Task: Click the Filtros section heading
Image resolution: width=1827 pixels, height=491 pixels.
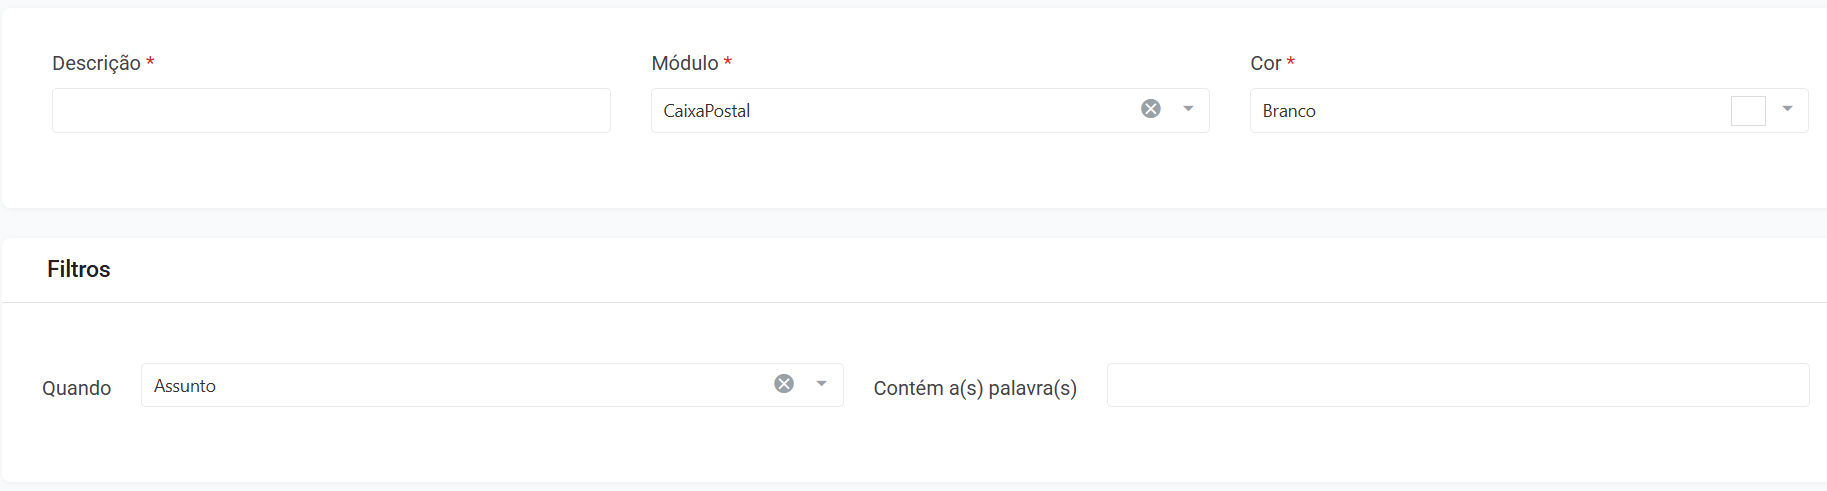Action: tap(79, 269)
